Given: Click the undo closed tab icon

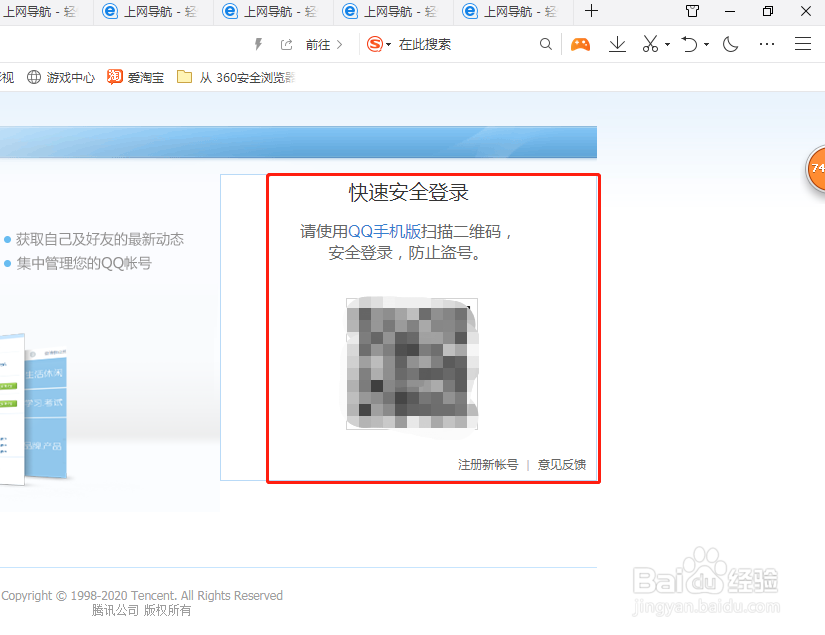Looking at the screenshot, I should (689, 45).
